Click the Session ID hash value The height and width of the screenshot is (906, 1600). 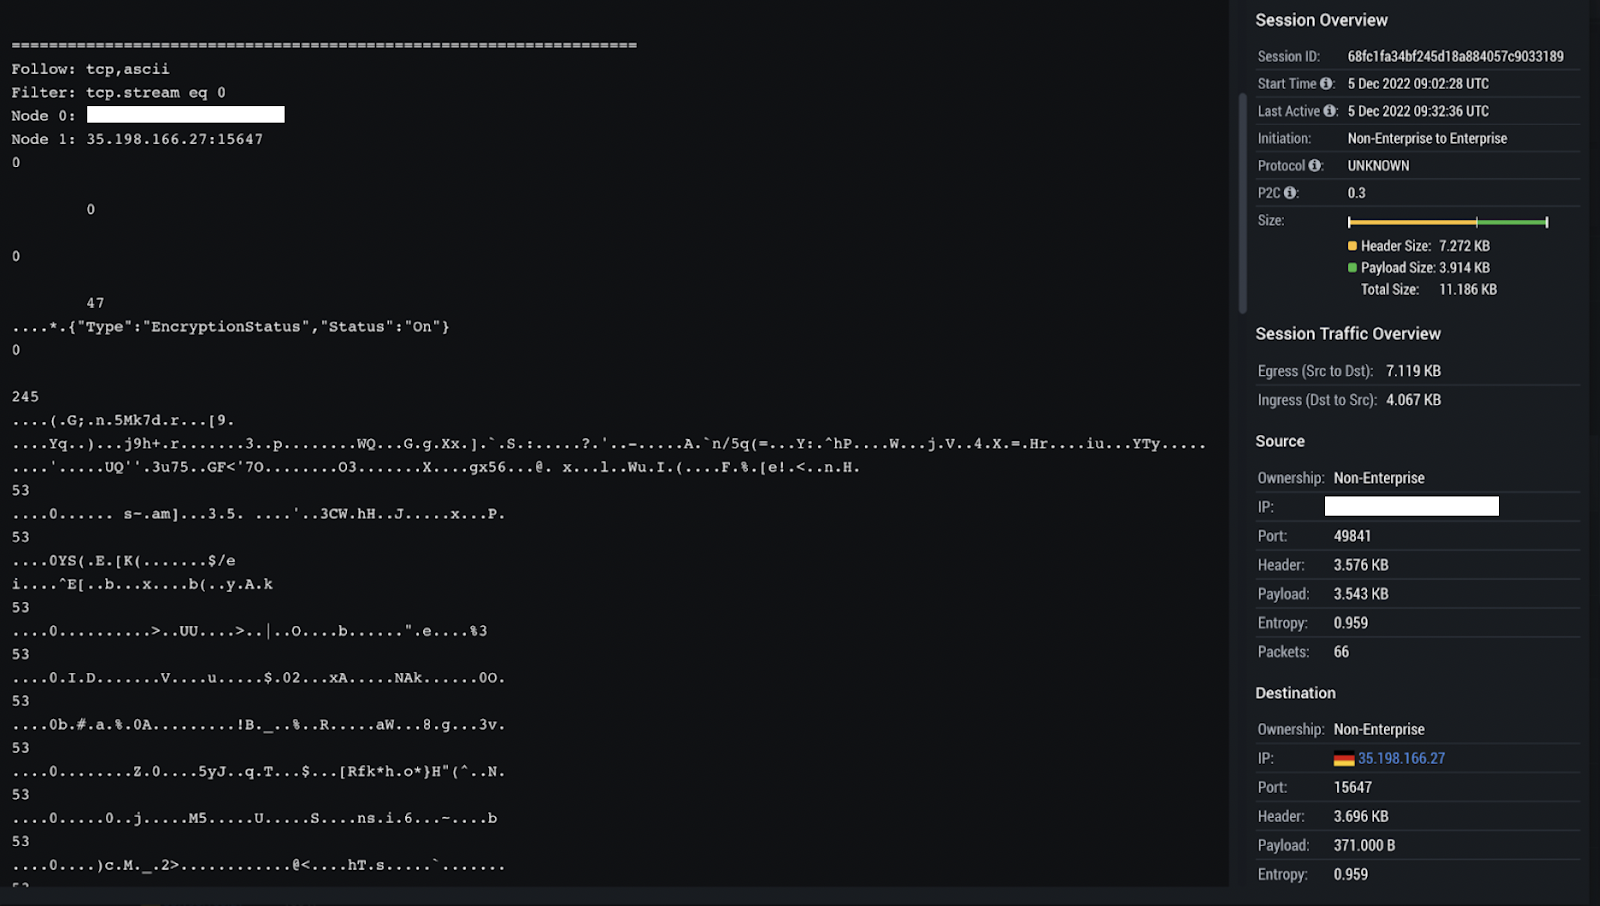(1455, 57)
